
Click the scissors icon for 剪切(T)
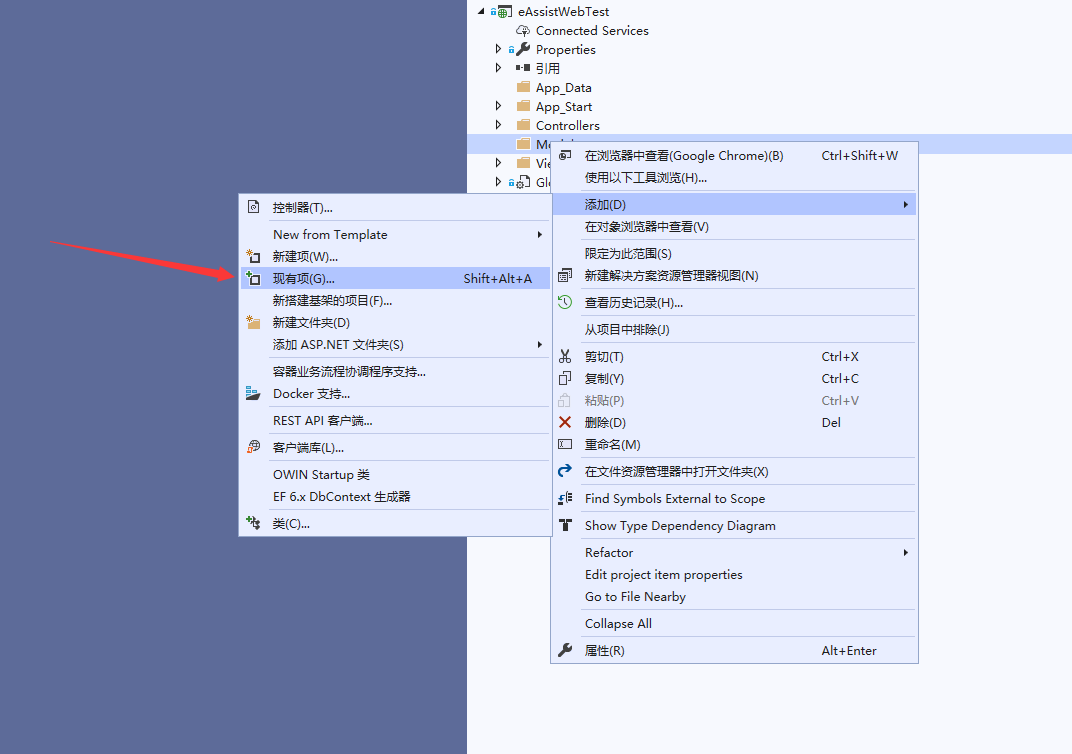click(565, 357)
